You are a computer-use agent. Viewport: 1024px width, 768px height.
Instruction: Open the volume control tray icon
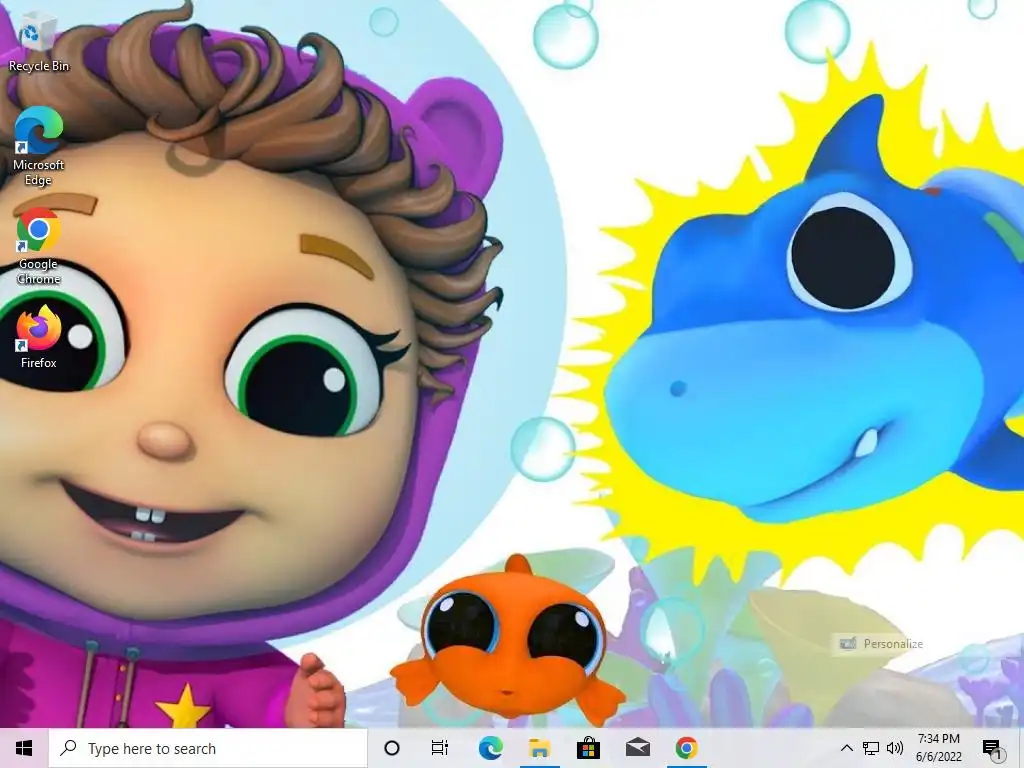click(895, 748)
